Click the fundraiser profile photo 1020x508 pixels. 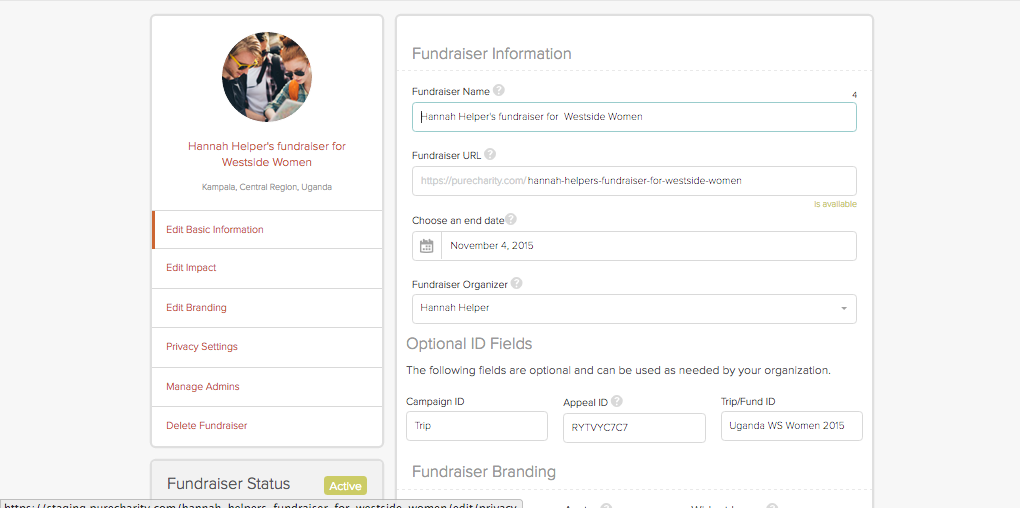(x=267, y=76)
